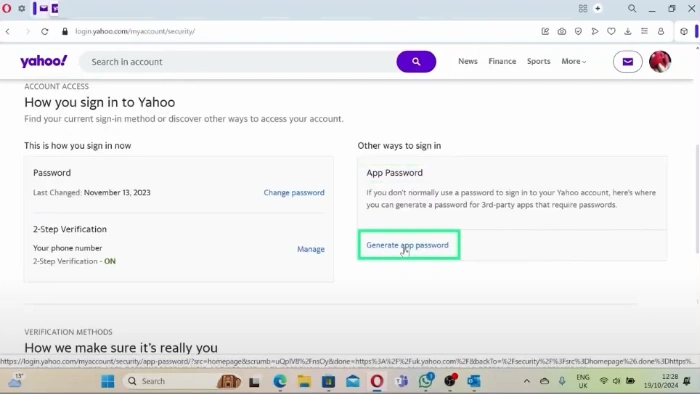The width and height of the screenshot is (700, 394).
Task: Open weather widget showing 13°
Action: 15,381
